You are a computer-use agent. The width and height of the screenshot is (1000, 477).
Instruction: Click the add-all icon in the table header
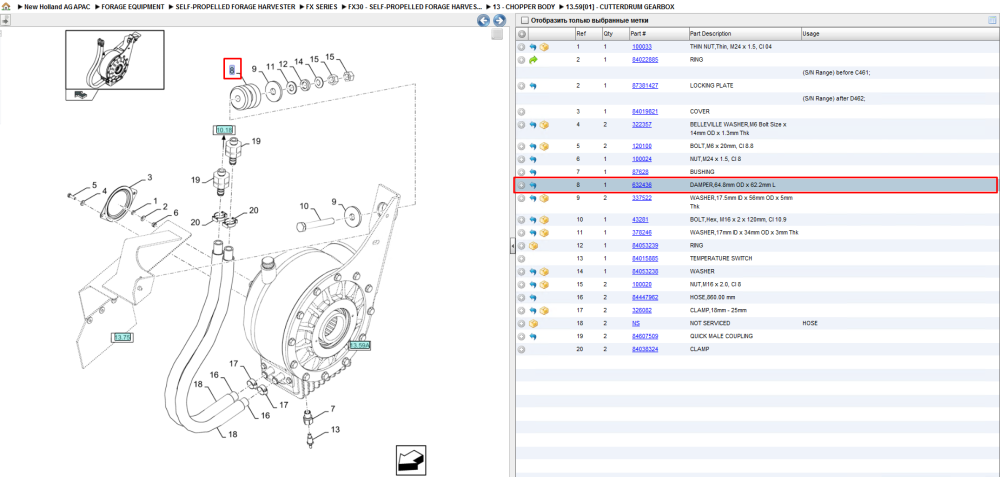click(x=522, y=34)
